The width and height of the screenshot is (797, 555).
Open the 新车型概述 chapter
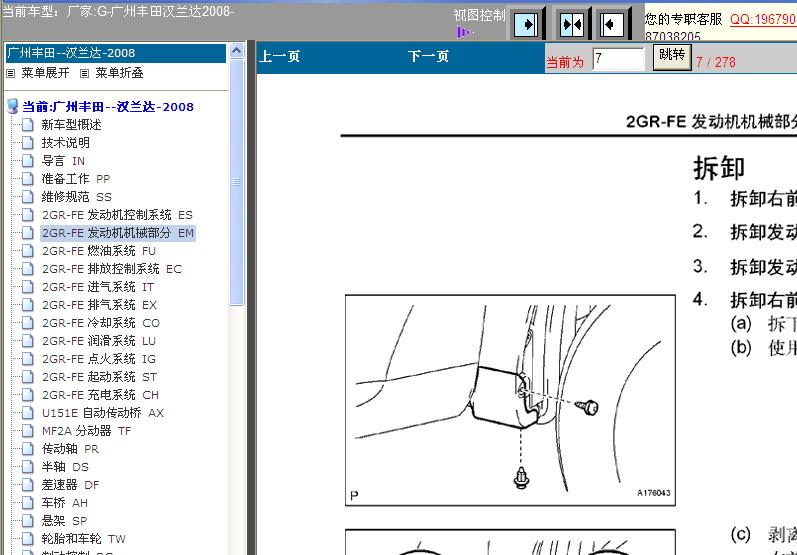click(x=72, y=125)
